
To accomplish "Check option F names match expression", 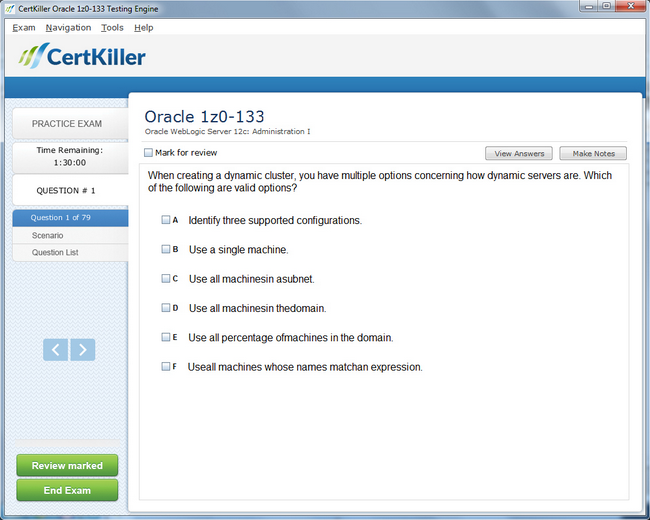I will coord(165,367).
